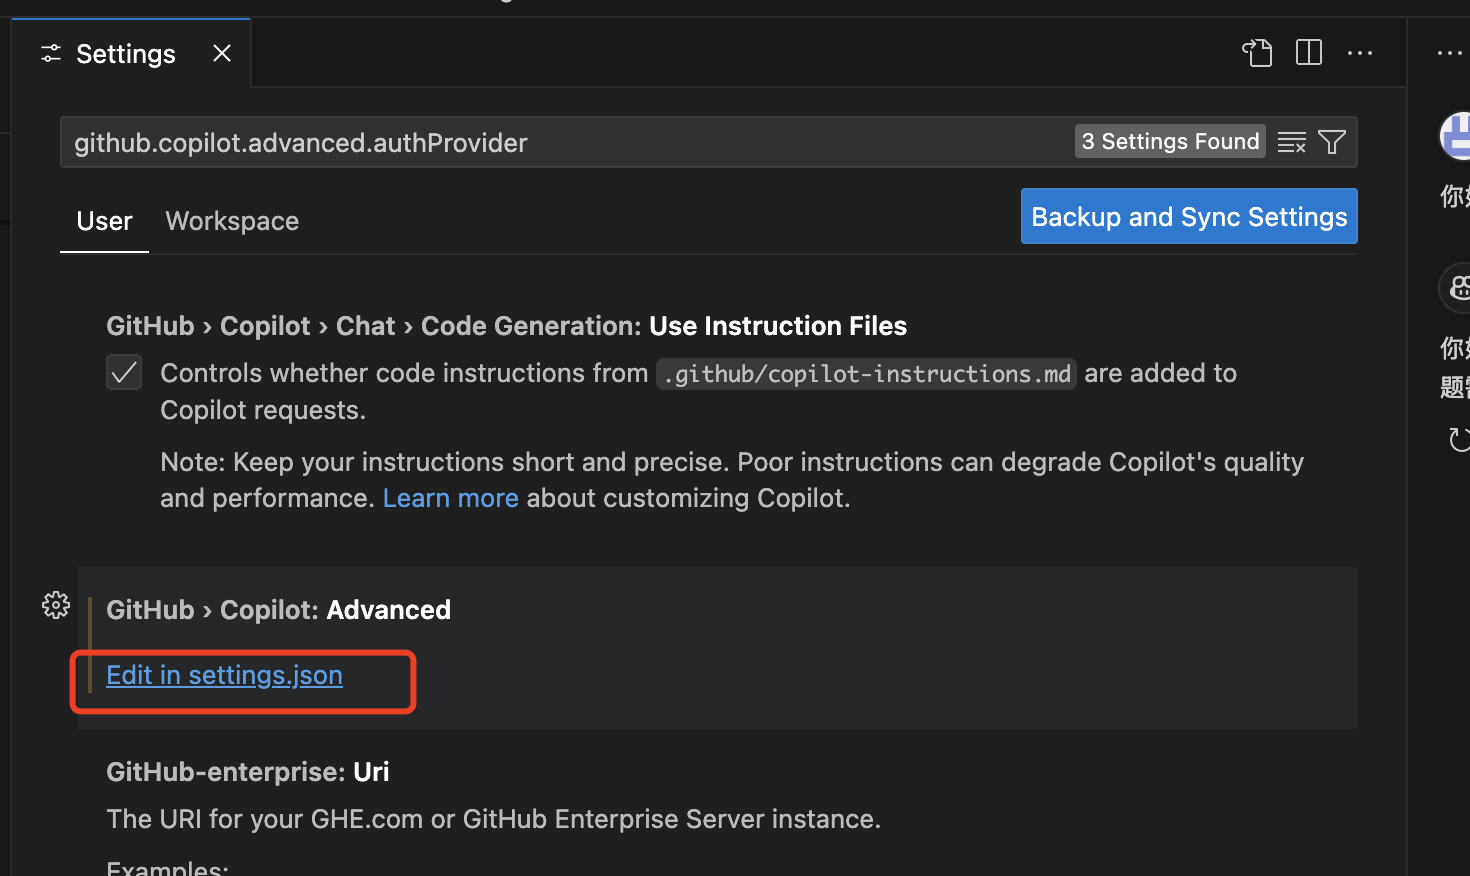Viewport: 1470px width, 876px height.
Task: Clear the settings search input
Action: tap(1292, 142)
